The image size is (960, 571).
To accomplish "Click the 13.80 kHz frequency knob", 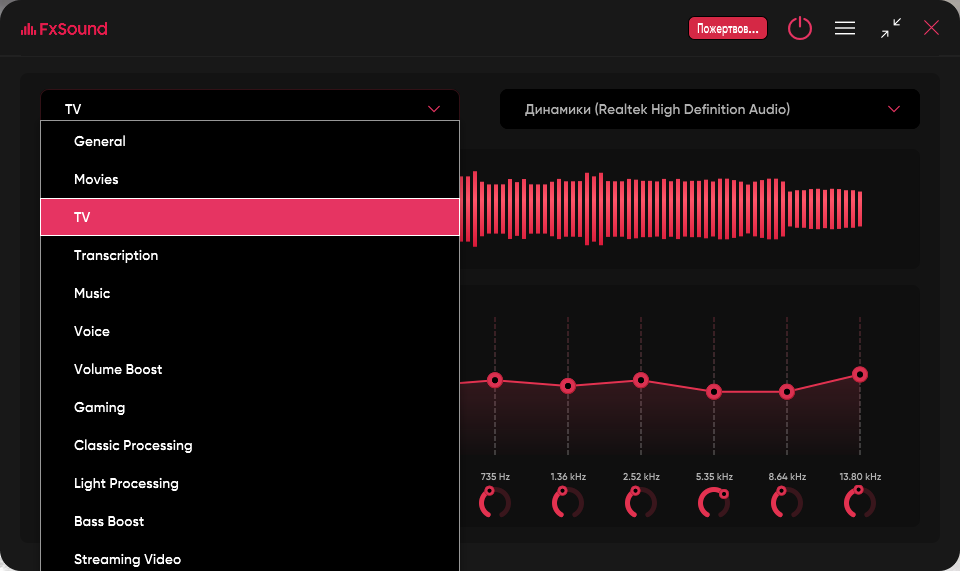I will tap(860, 502).
